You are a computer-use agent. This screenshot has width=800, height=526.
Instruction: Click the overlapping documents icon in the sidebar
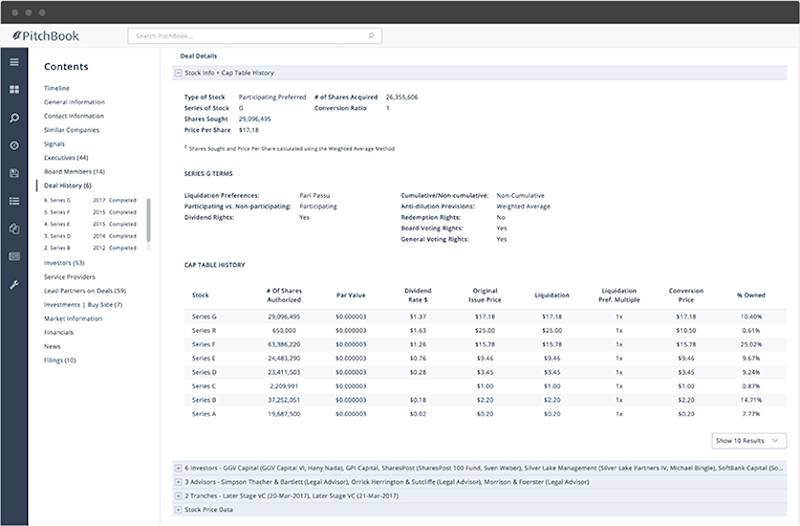(x=14, y=229)
